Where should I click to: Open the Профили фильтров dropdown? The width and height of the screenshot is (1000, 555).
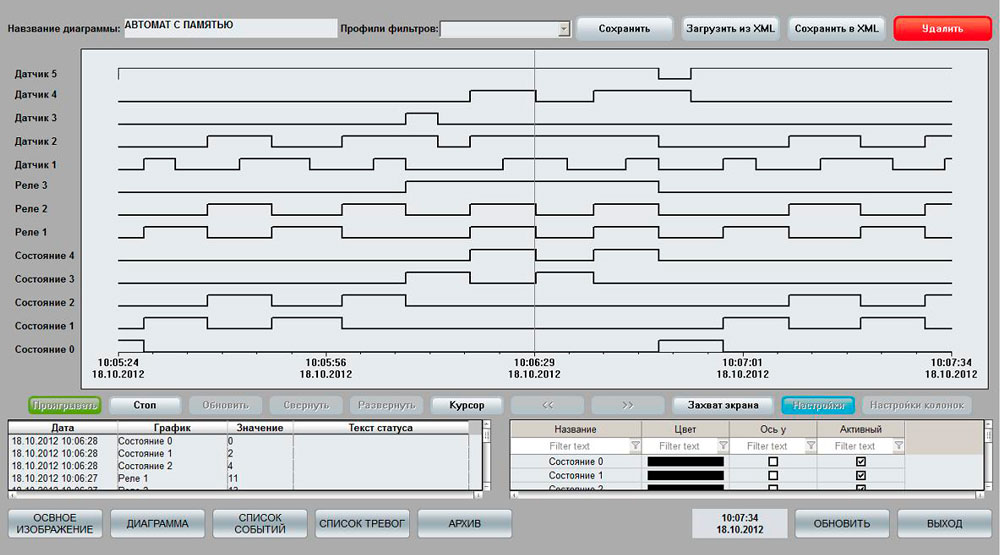(563, 29)
